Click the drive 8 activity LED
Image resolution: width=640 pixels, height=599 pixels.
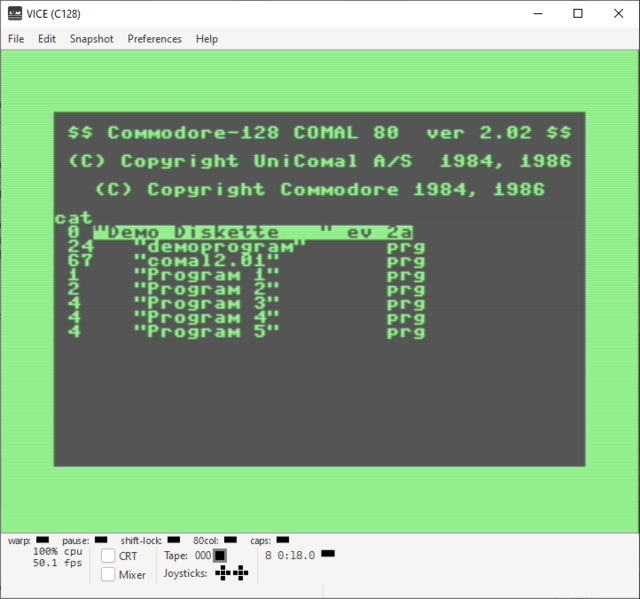(328, 554)
